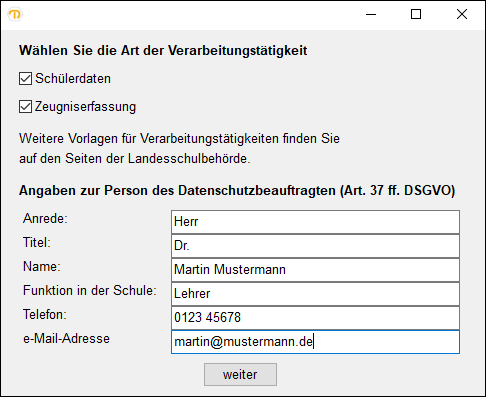Click the Anrede: label
The width and height of the screenshot is (486, 397).
click(x=45, y=219)
